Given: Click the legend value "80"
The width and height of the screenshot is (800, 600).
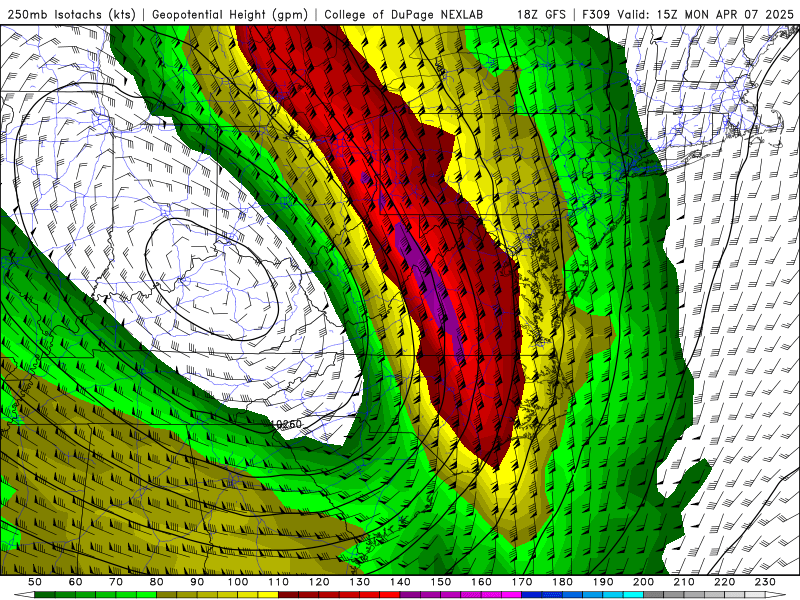Looking at the screenshot, I should pyautogui.click(x=157, y=582).
